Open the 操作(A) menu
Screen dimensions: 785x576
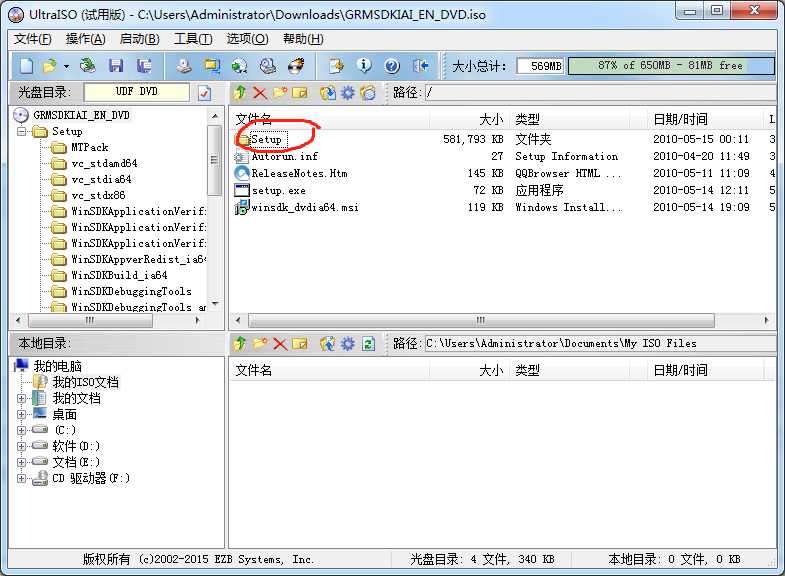(86, 39)
